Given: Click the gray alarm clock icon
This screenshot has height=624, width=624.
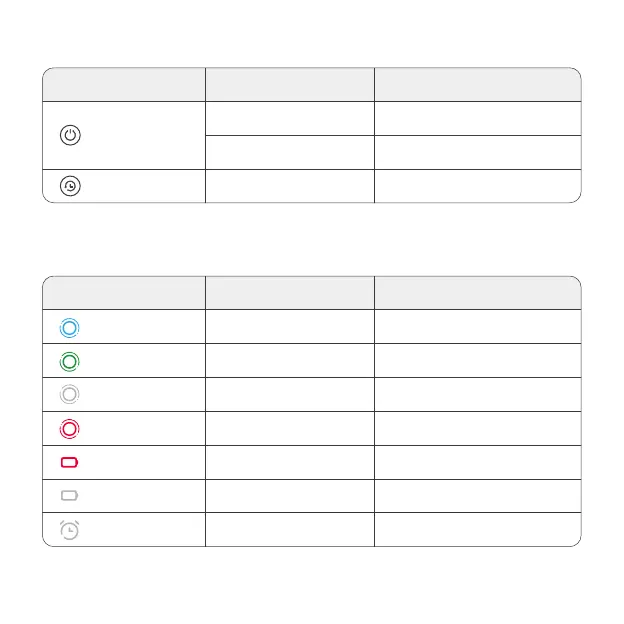Looking at the screenshot, I should (70, 530).
